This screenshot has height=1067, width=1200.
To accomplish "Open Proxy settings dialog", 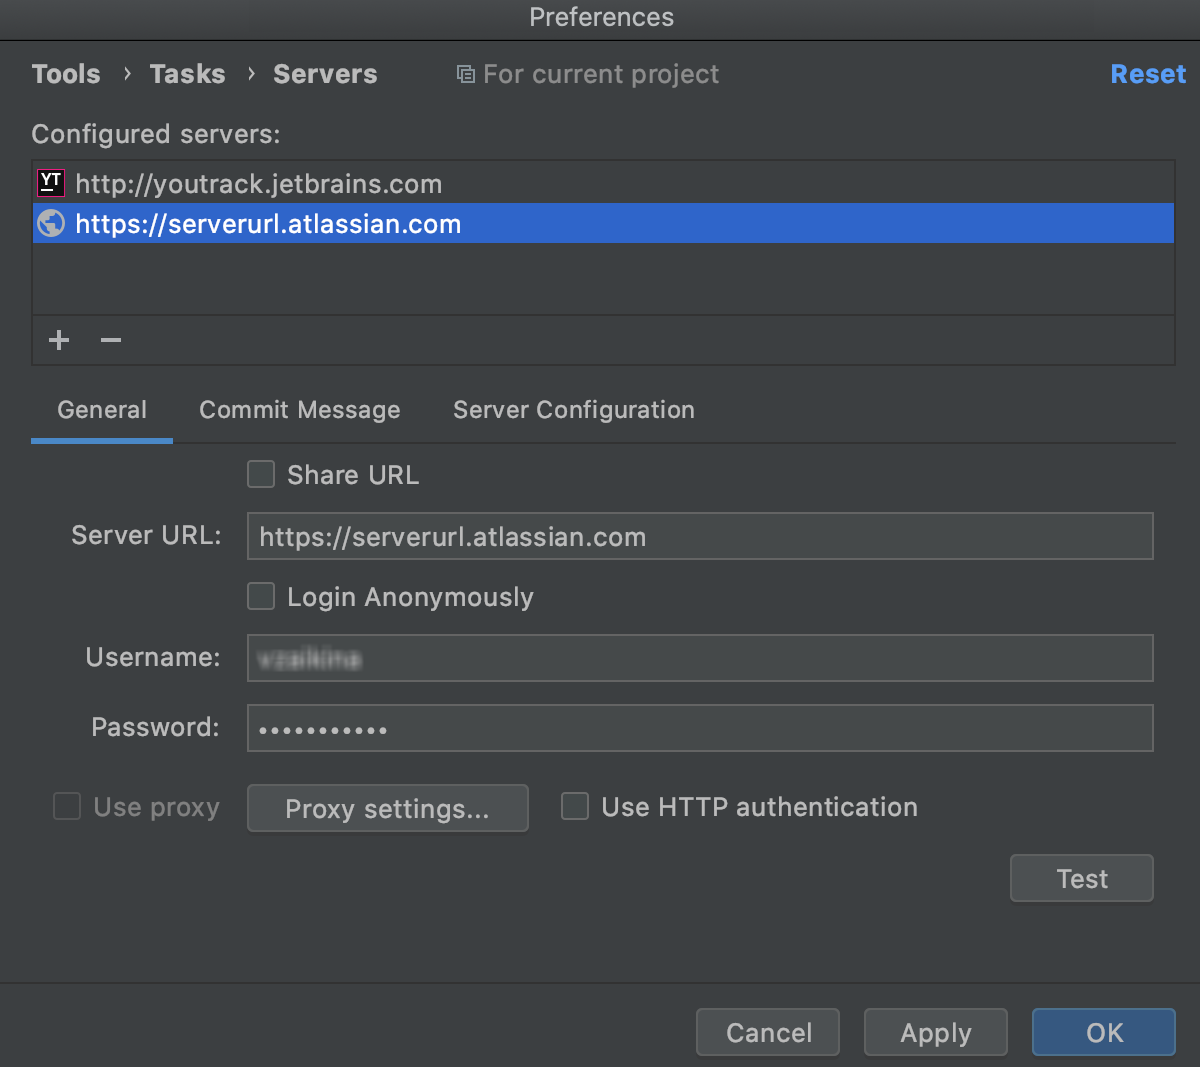I will coord(388,808).
